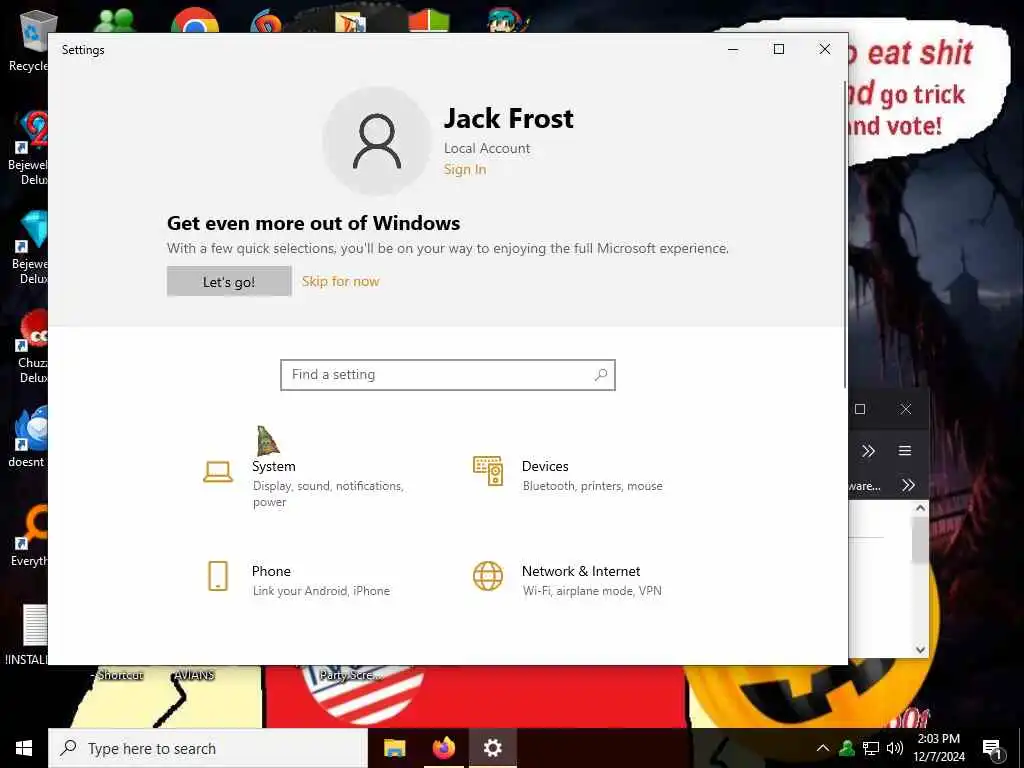Maximize the Settings window
Viewport: 1024px width, 768px height.
coord(778,50)
